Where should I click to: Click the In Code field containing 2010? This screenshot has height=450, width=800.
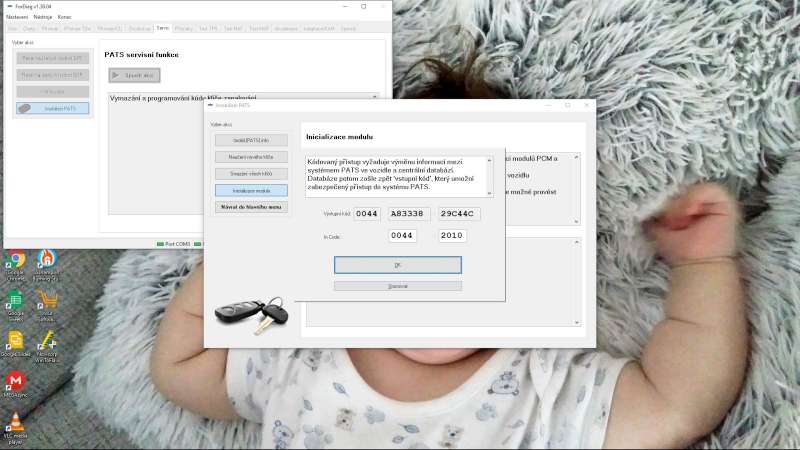pos(452,236)
